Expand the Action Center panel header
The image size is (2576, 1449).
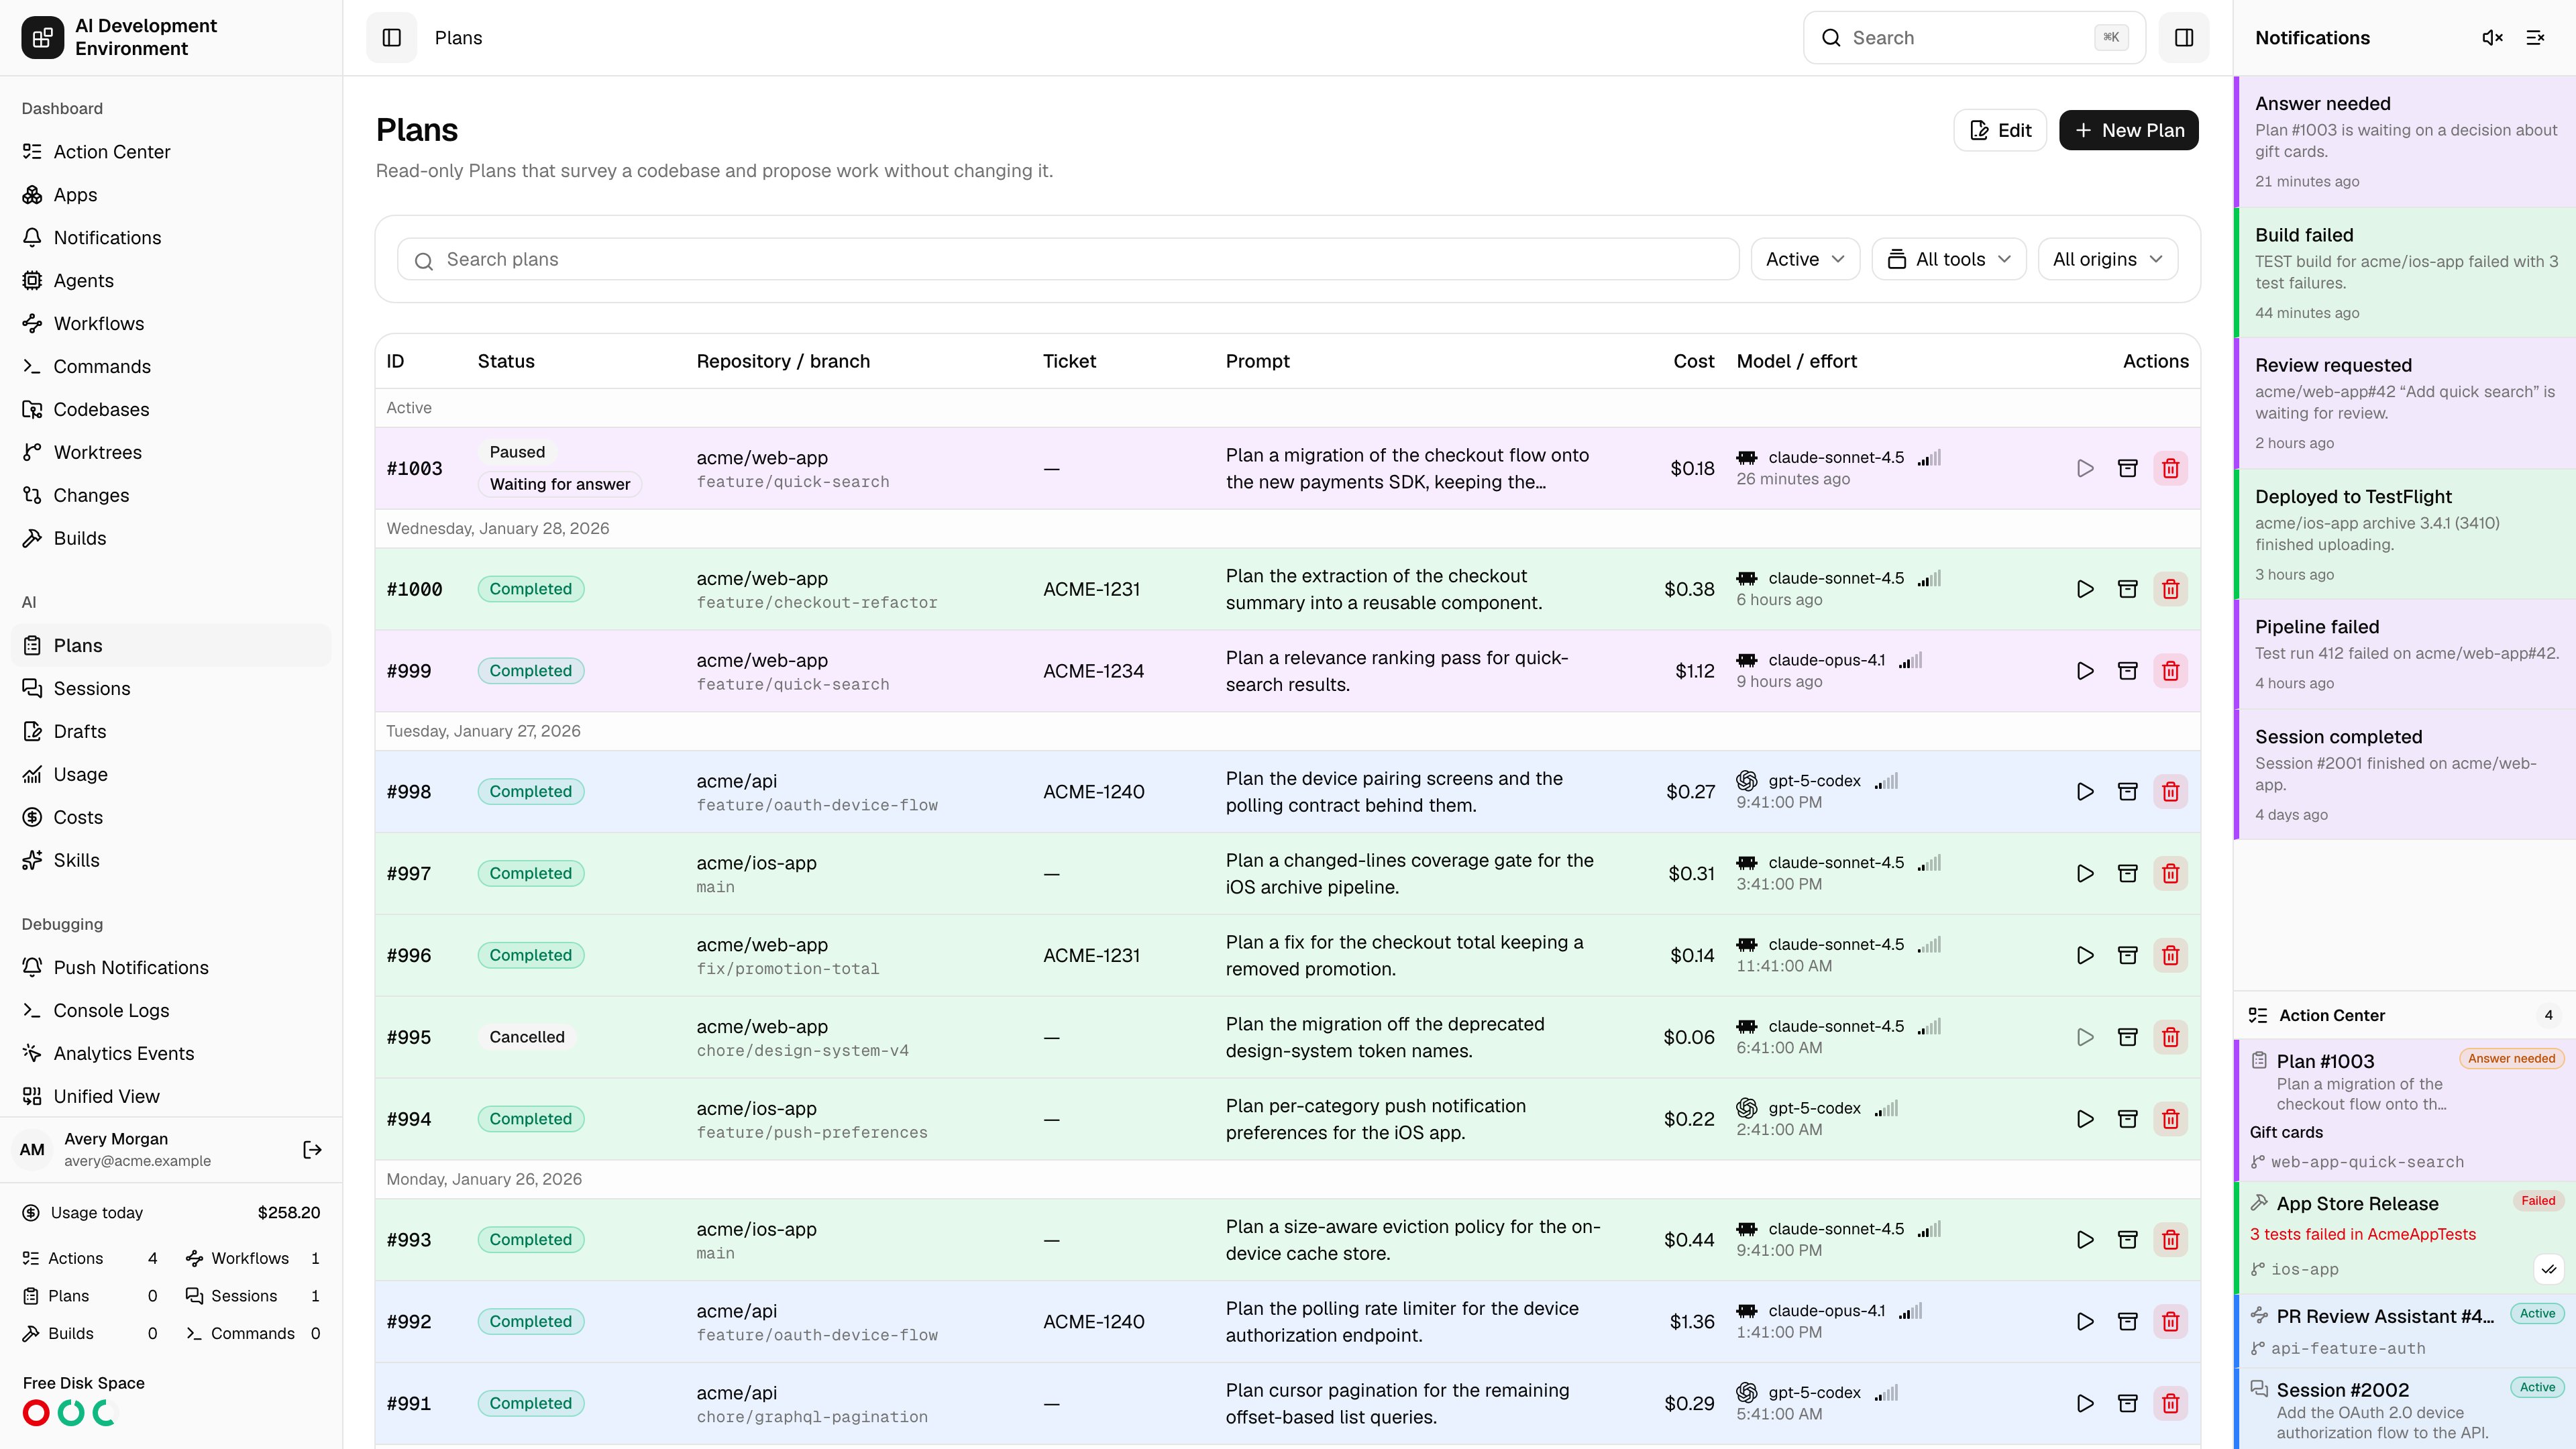2405,1016
